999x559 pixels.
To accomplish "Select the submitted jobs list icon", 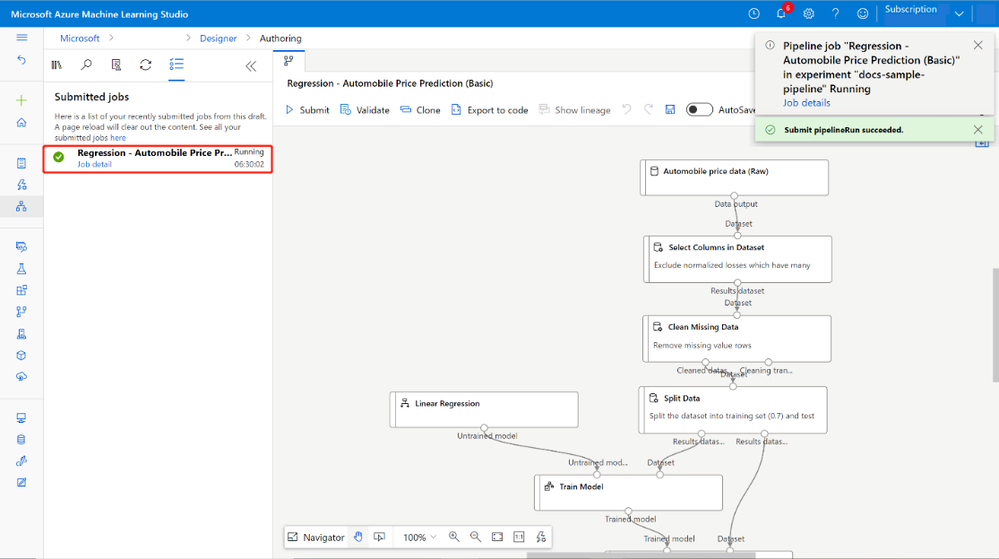I will pyautogui.click(x=176, y=65).
